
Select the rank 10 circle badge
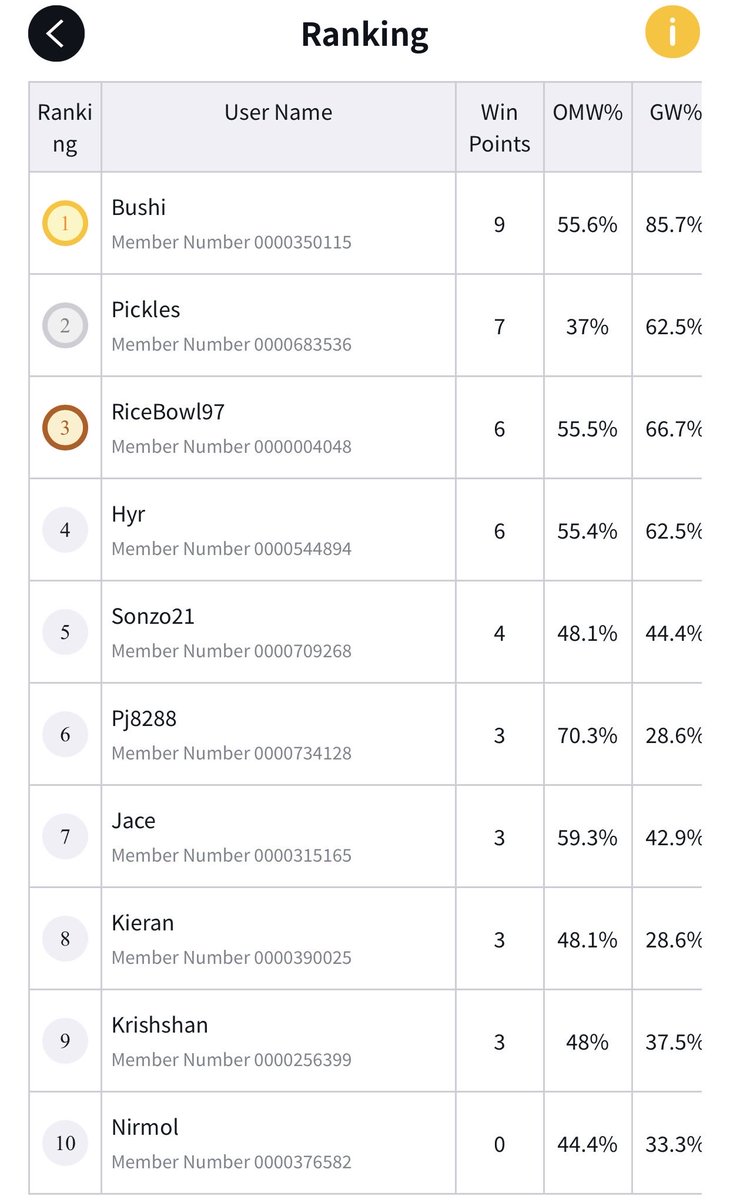point(65,1143)
